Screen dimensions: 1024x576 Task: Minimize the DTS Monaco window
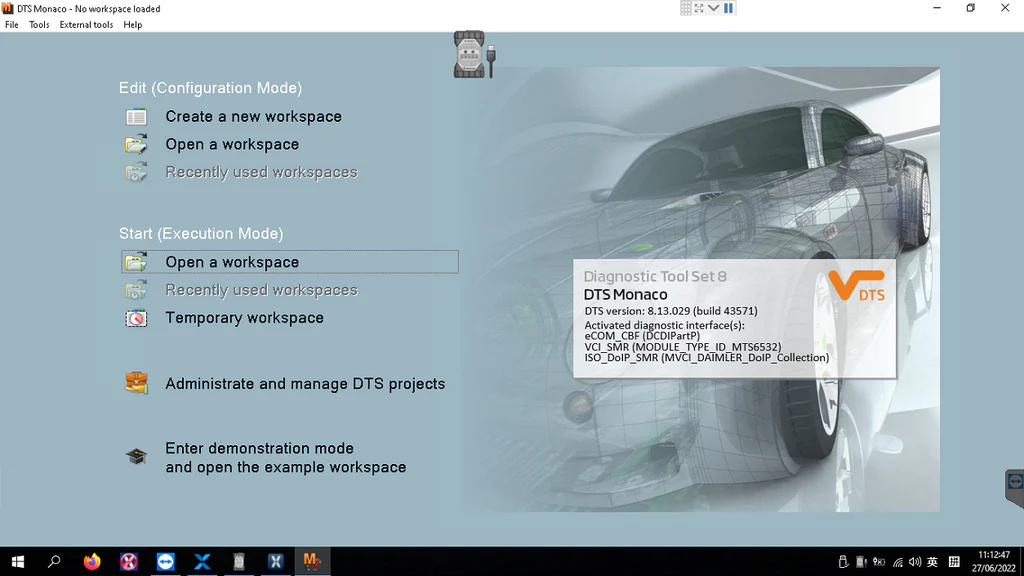[937, 8]
